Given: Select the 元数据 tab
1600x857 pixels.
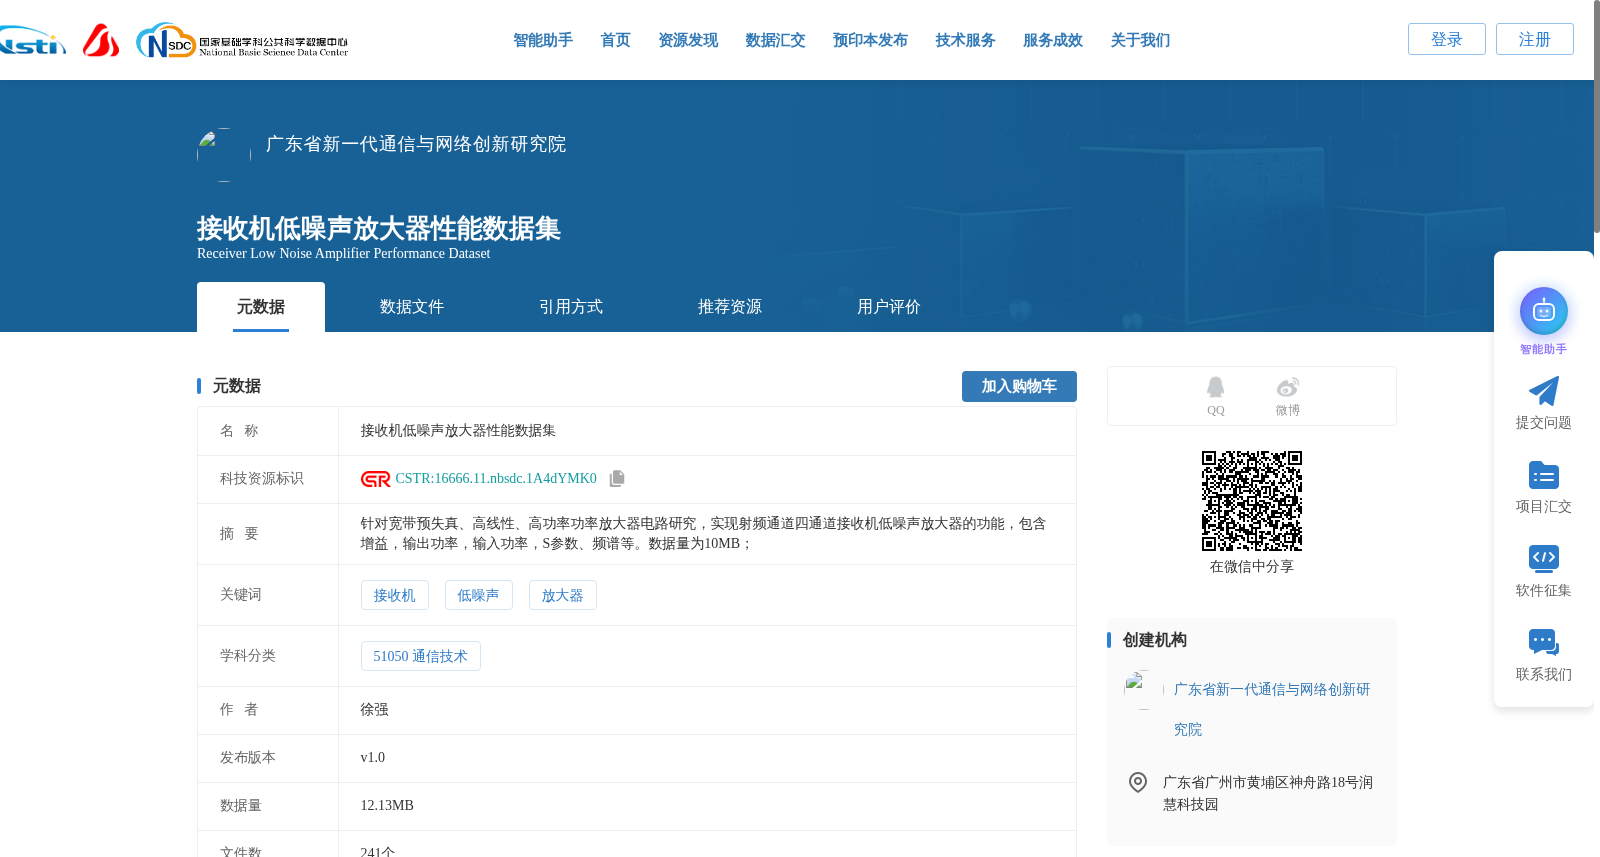Looking at the screenshot, I should point(261,307).
